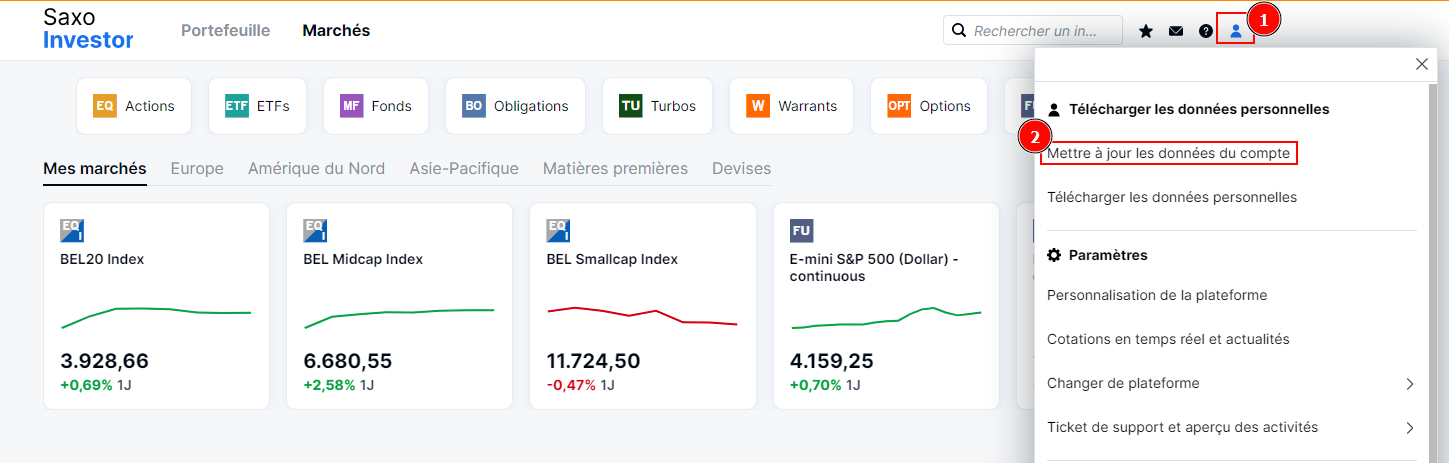Click in the Rechercher un instrument field

click(1035, 31)
